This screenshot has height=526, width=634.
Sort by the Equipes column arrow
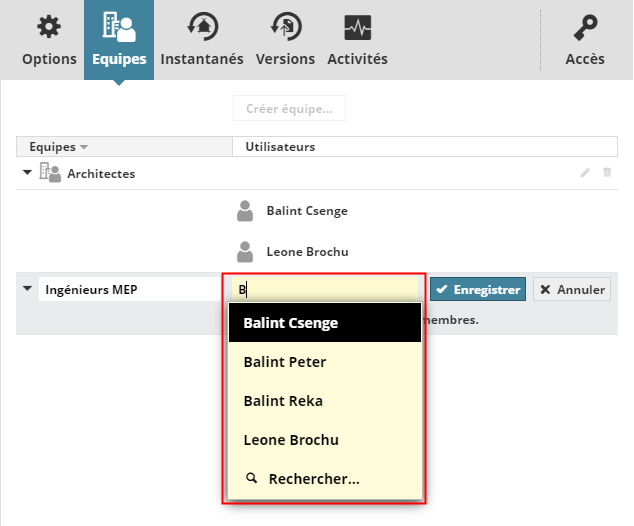point(84,147)
